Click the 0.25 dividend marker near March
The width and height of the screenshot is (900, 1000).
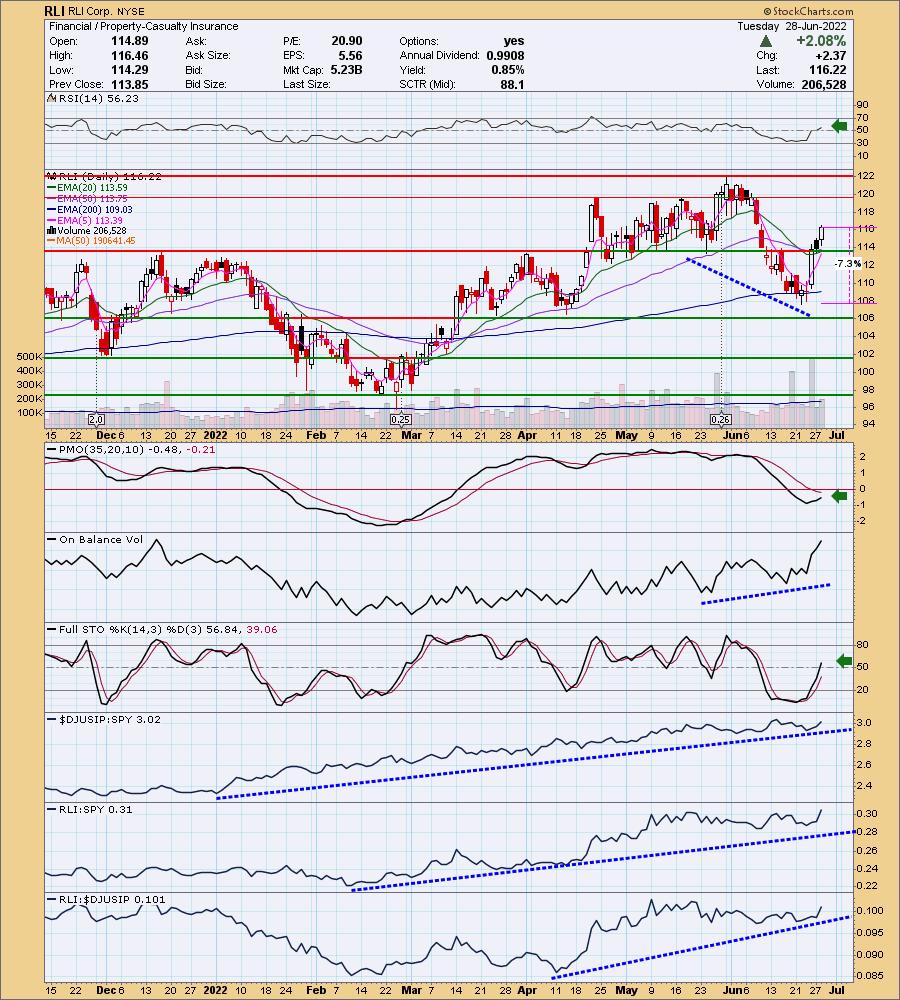[400, 420]
